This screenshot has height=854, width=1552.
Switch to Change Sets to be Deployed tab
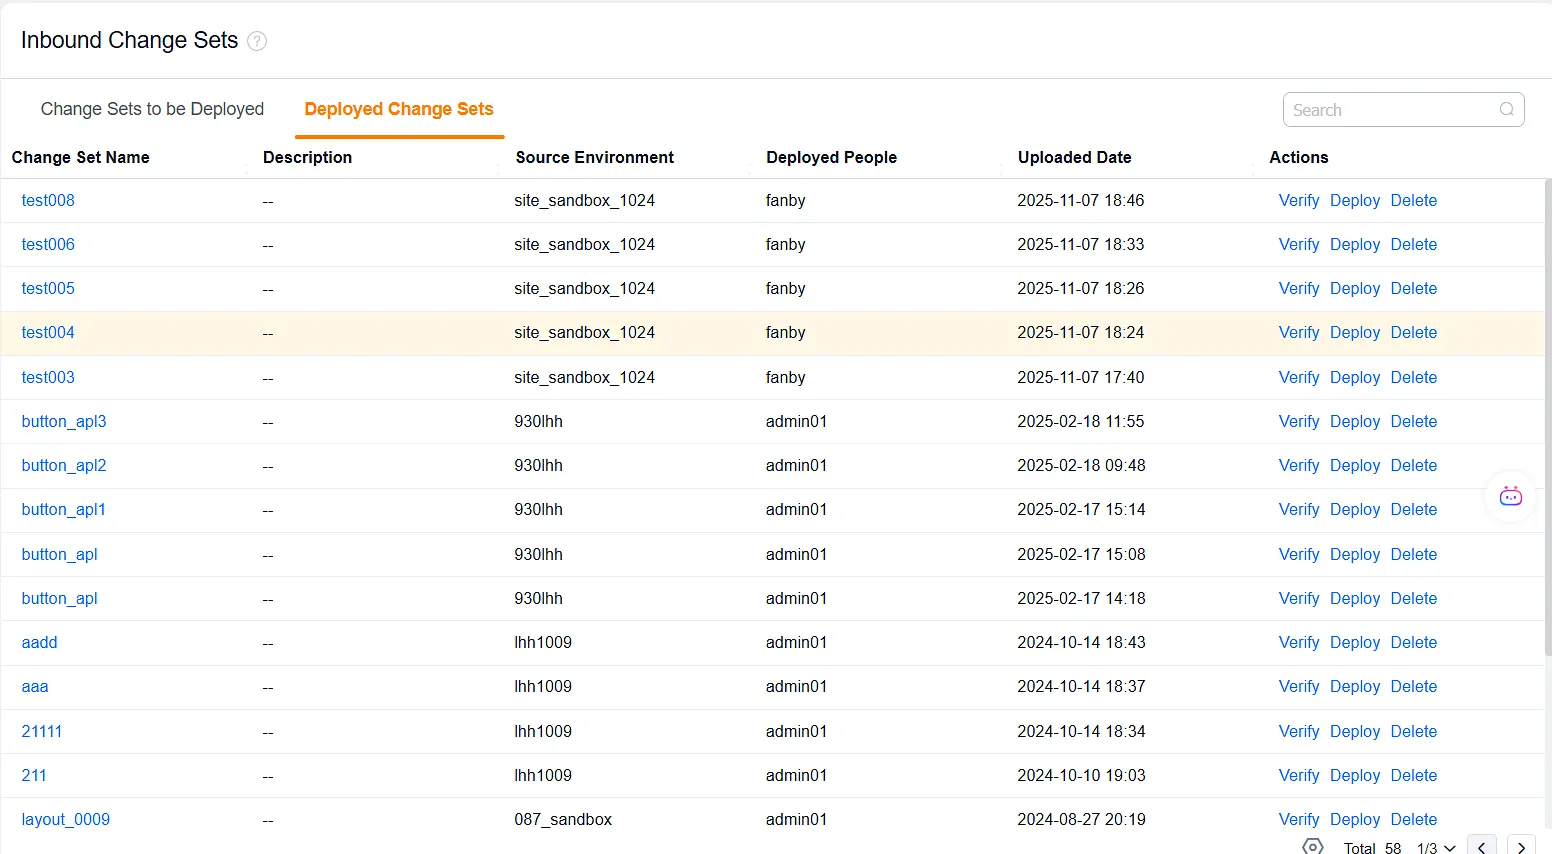click(152, 109)
